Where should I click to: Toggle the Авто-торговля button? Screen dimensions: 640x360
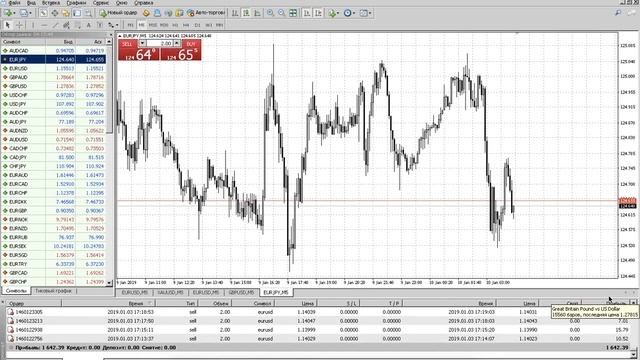coord(206,13)
